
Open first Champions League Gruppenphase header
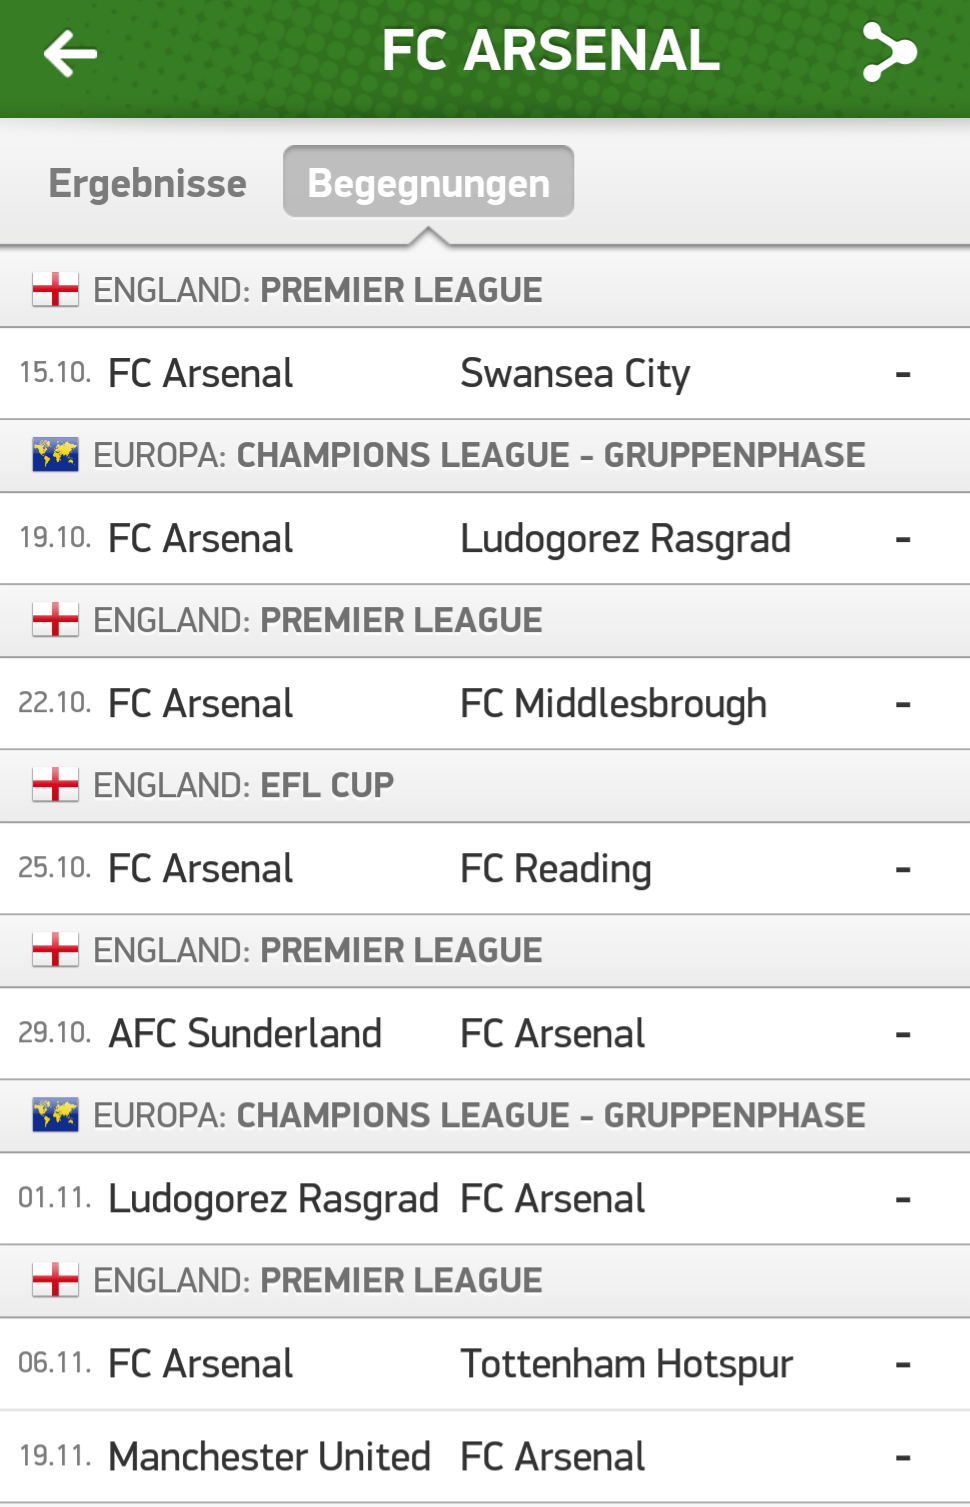point(485,456)
